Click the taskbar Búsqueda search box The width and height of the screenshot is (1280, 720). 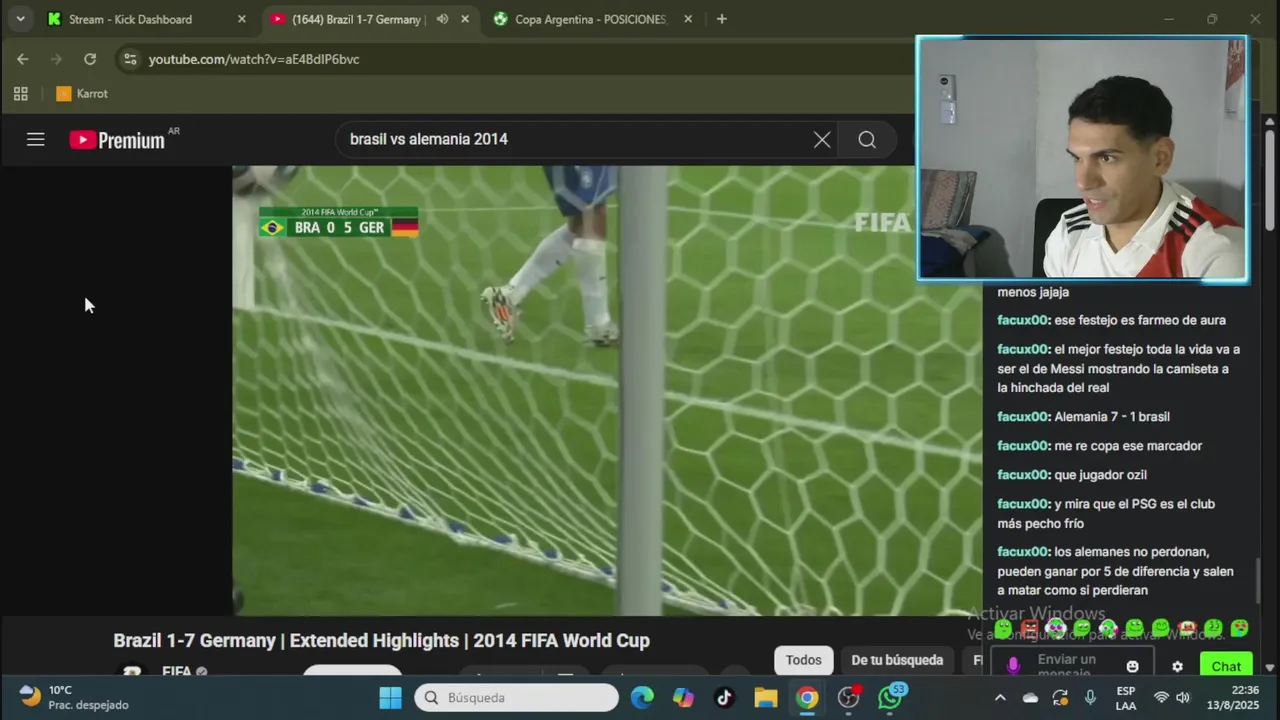pyautogui.click(x=517, y=698)
